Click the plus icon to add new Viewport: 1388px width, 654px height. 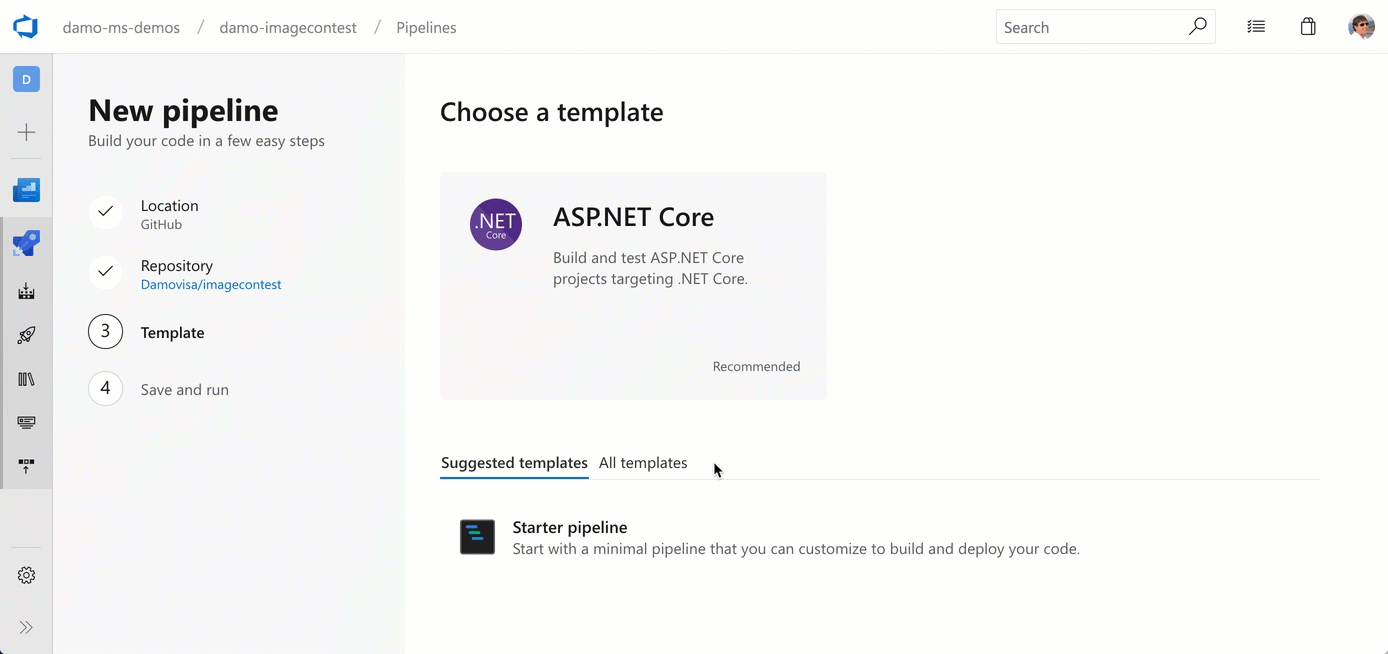[x=26, y=132]
